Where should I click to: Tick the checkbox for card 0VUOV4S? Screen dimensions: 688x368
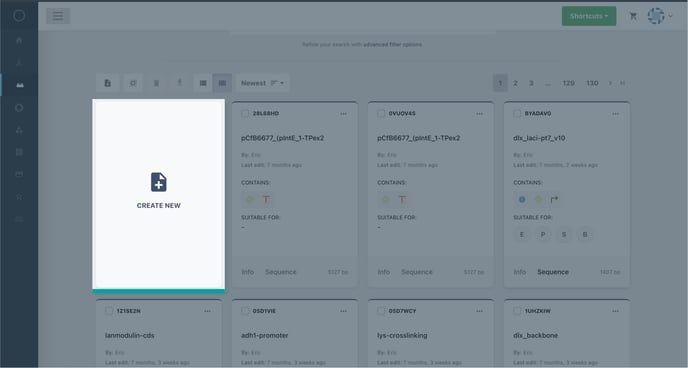click(x=381, y=114)
